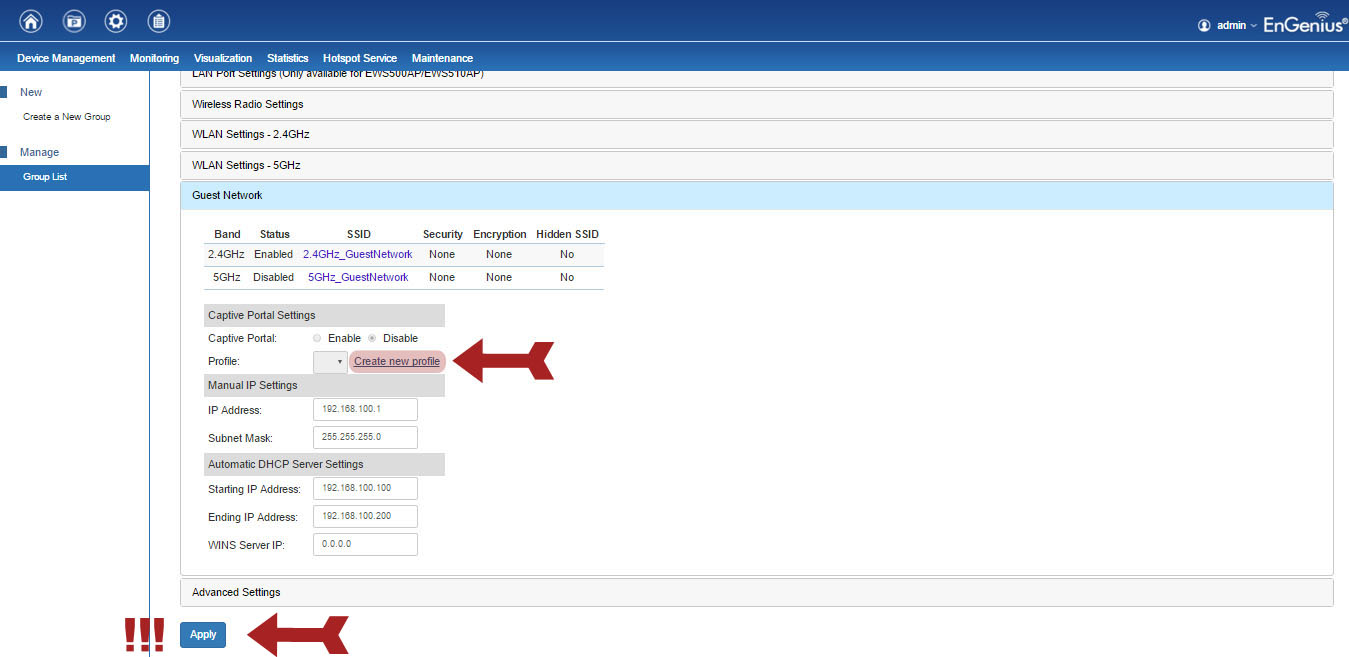The image size is (1349, 657).
Task: Open the 2.4GHz_GuestNetwork SSID link
Action: pos(357,254)
